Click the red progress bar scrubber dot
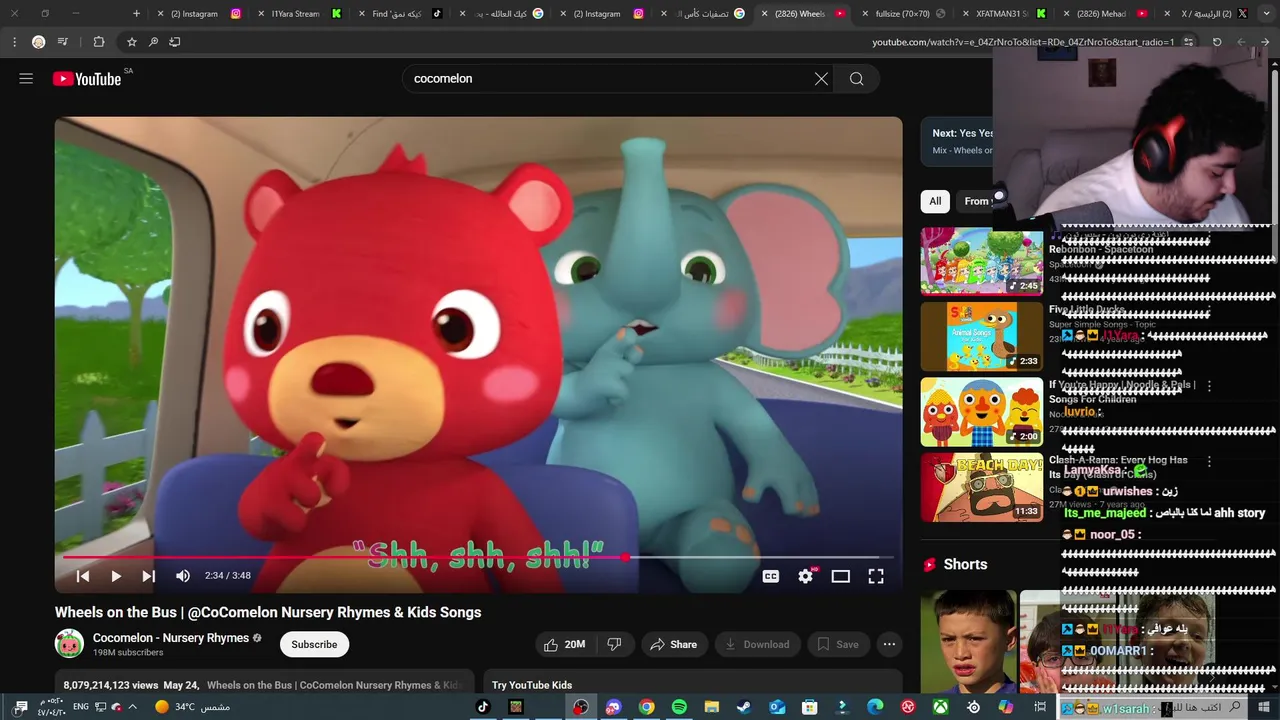This screenshot has height=720, width=1280. coord(626,557)
